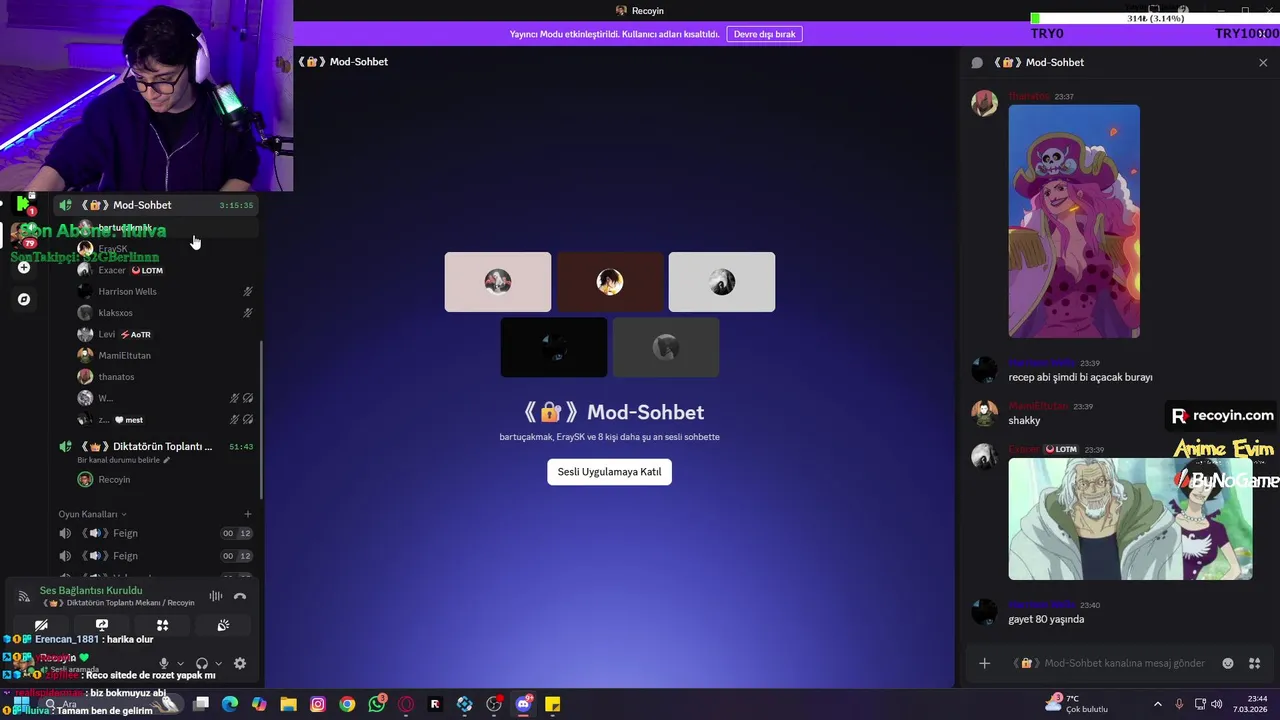Open Discord user settings gear
1280x720 pixels.
point(240,663)
